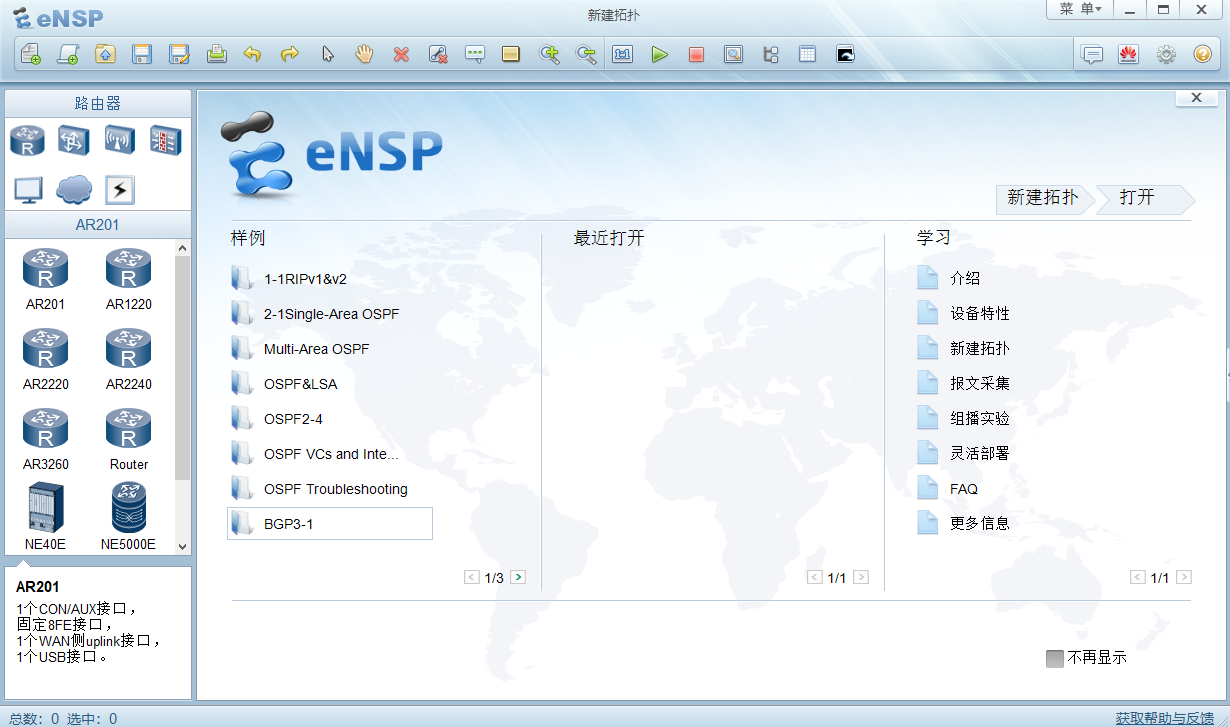Select the Firewall device category icon
The height and width of the screenshot is (727, 1230).
(166, 141)
